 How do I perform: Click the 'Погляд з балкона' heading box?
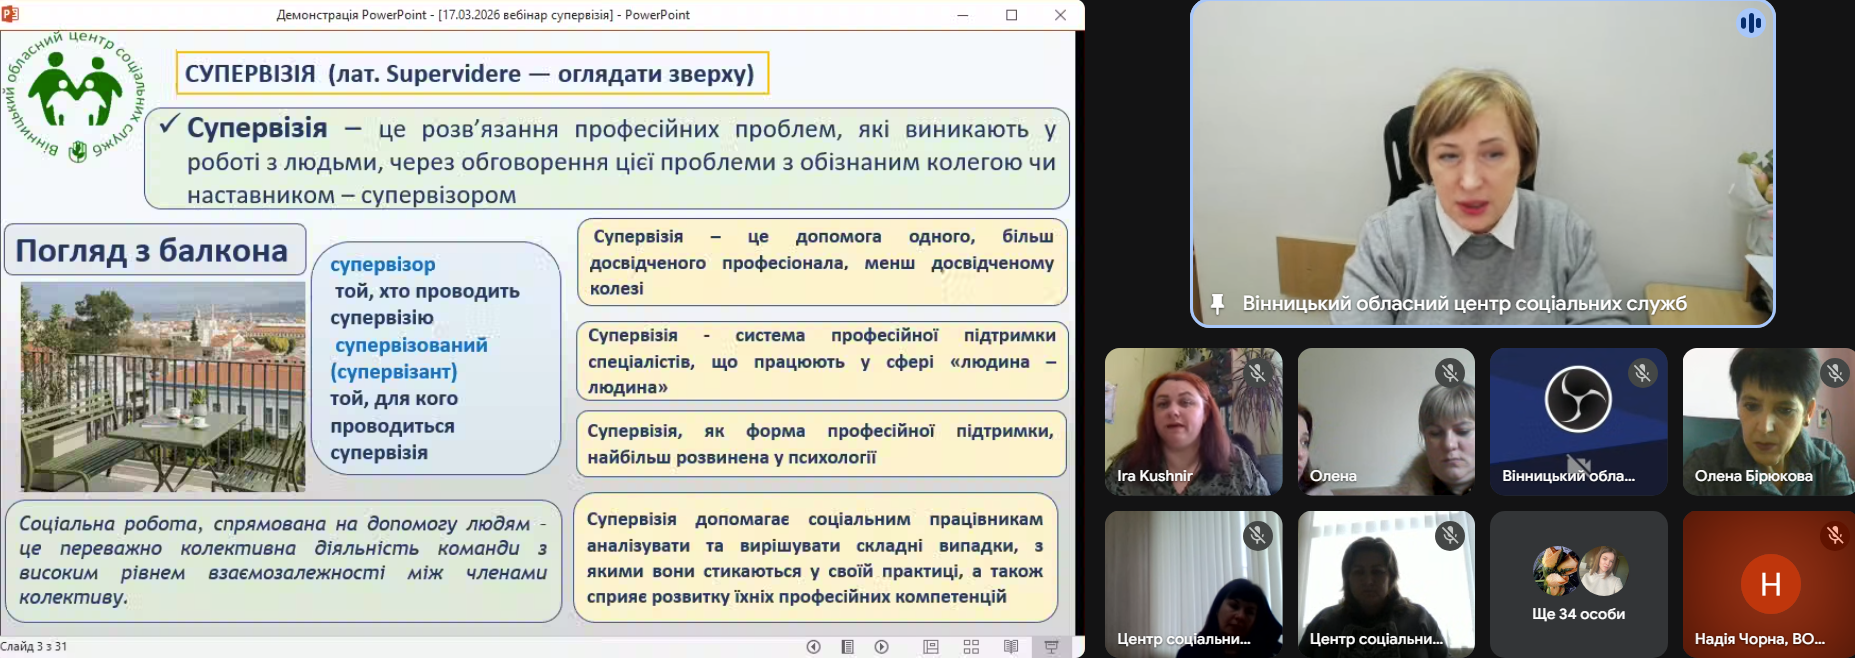[154, 250]
